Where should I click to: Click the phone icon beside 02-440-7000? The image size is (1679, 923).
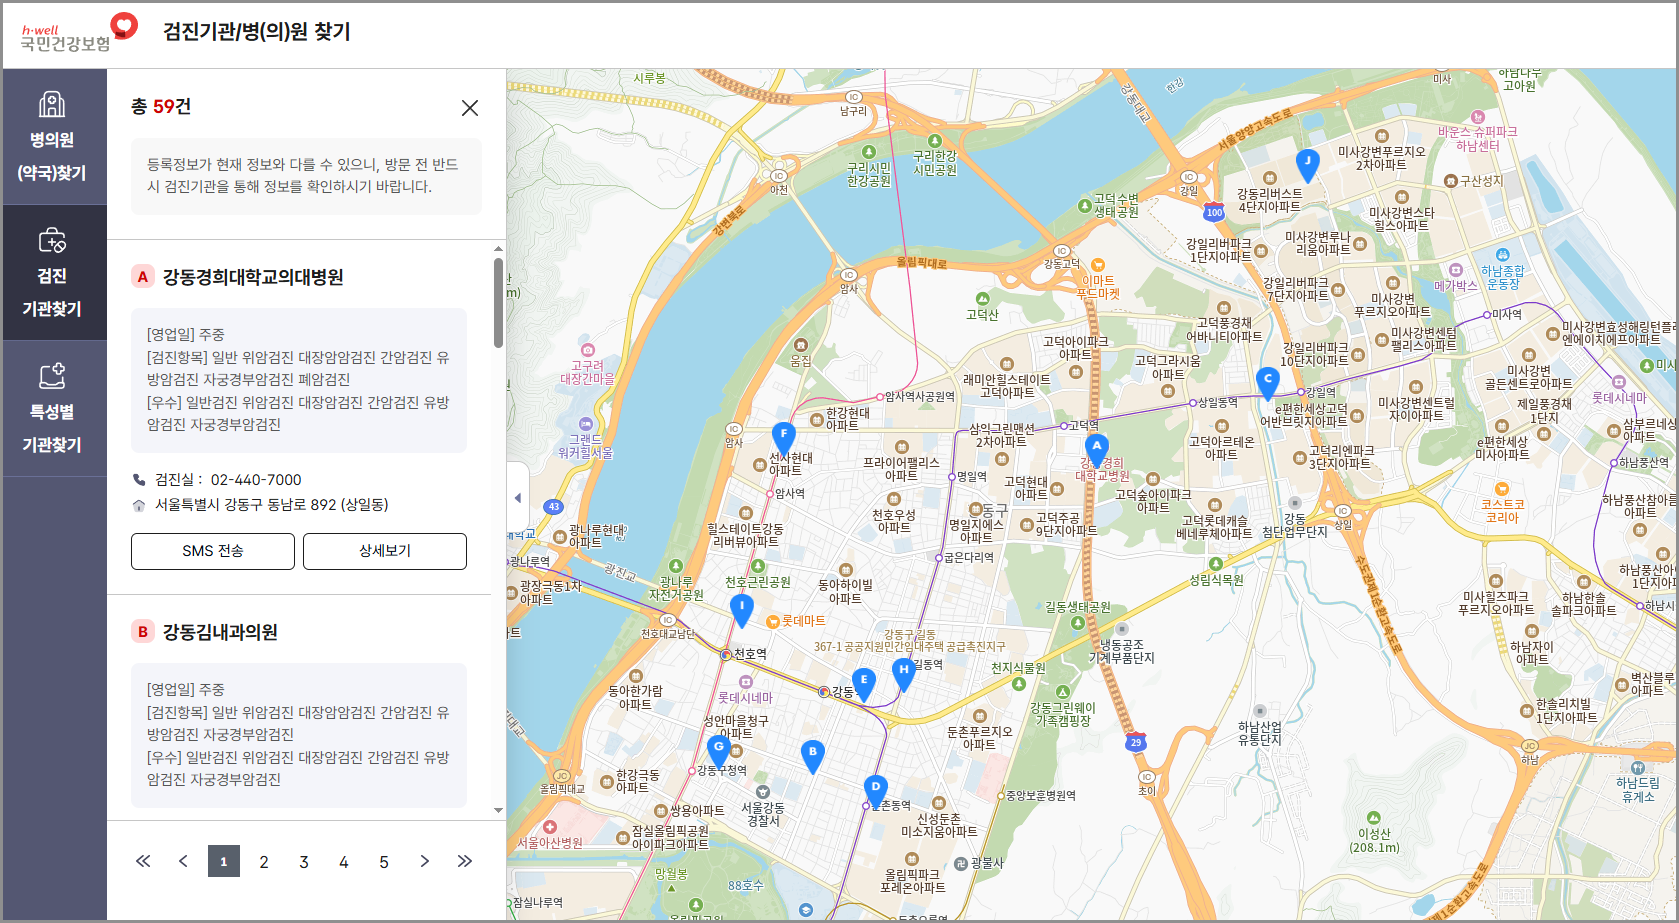coord(141,479)
